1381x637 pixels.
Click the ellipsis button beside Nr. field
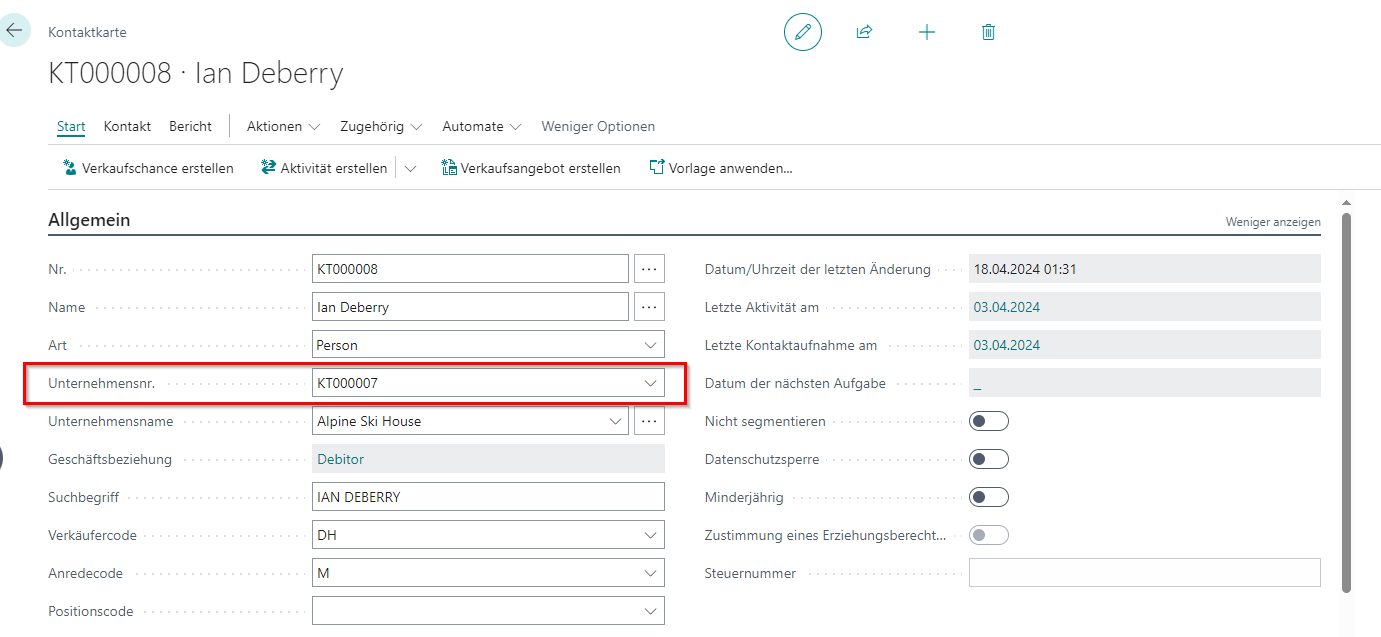(650, 269)
